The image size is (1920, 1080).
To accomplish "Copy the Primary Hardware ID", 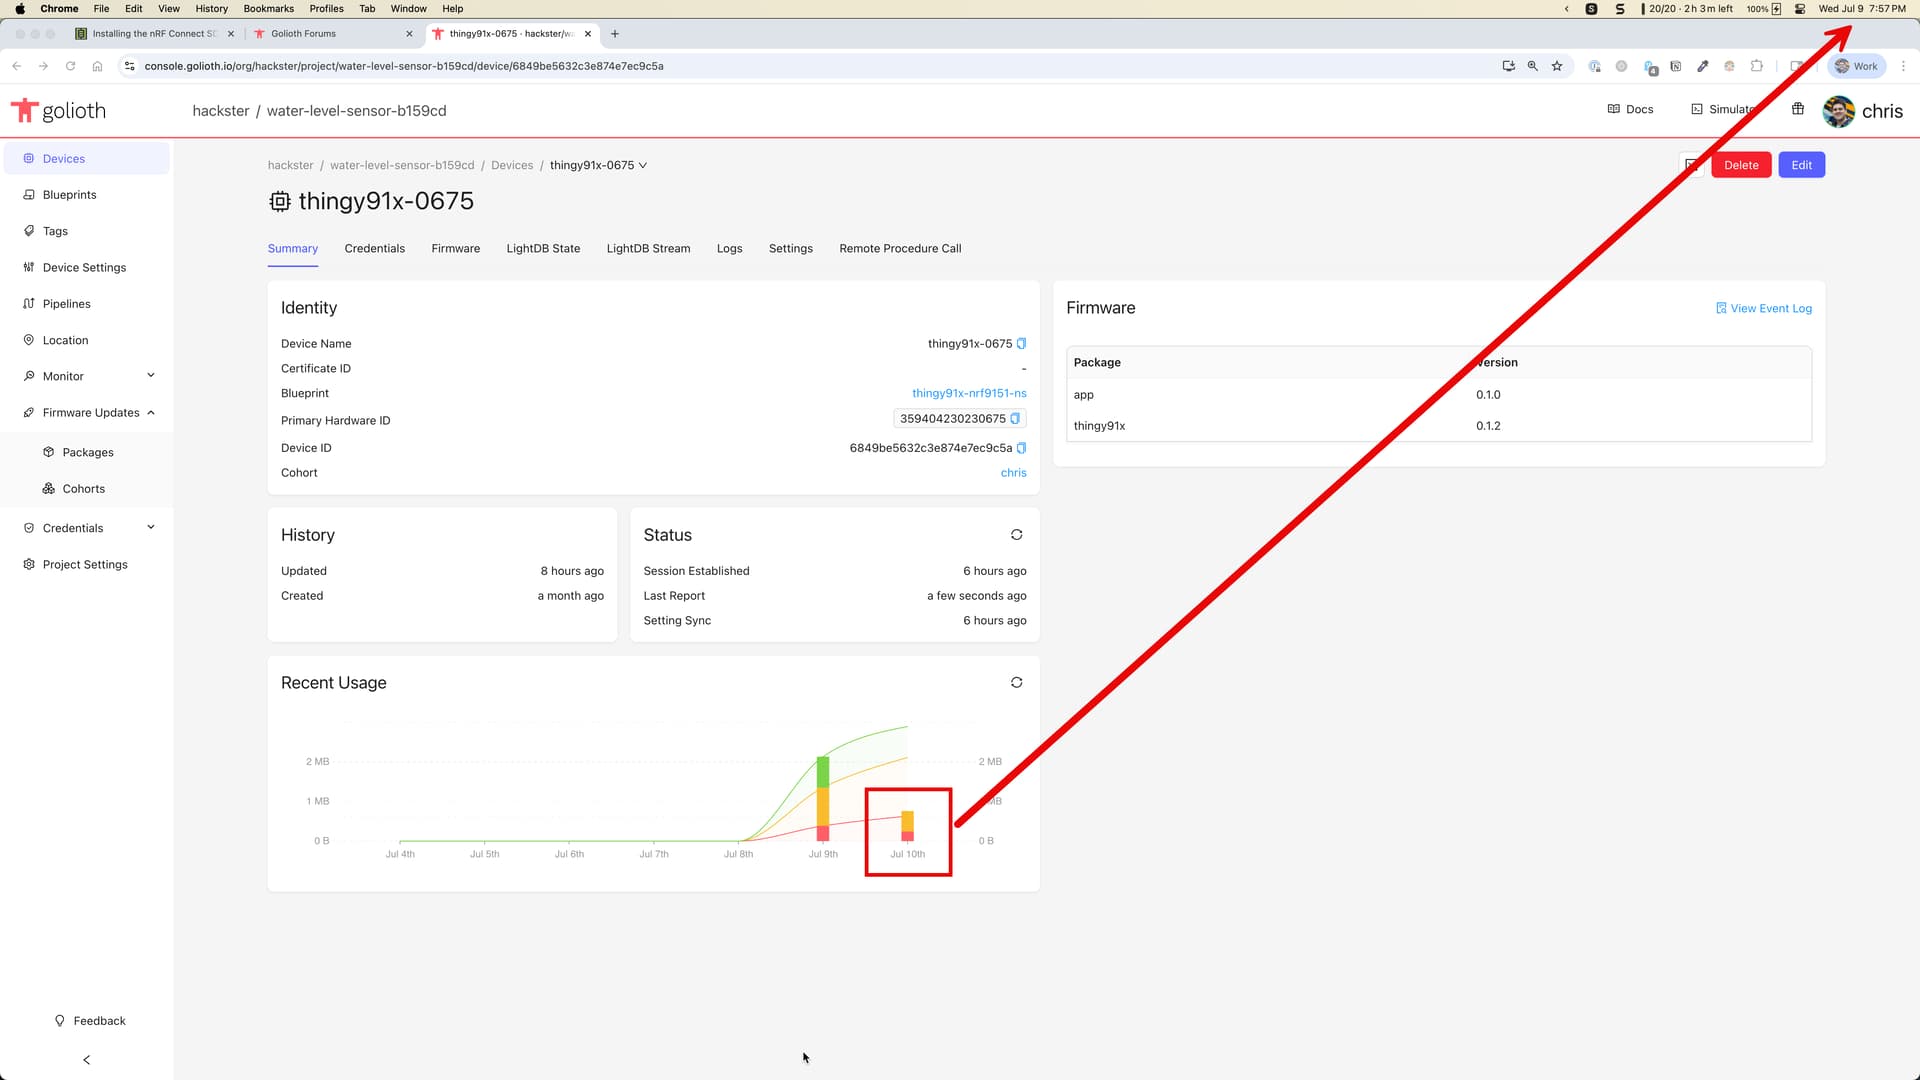I will [x=1015, y=419].
